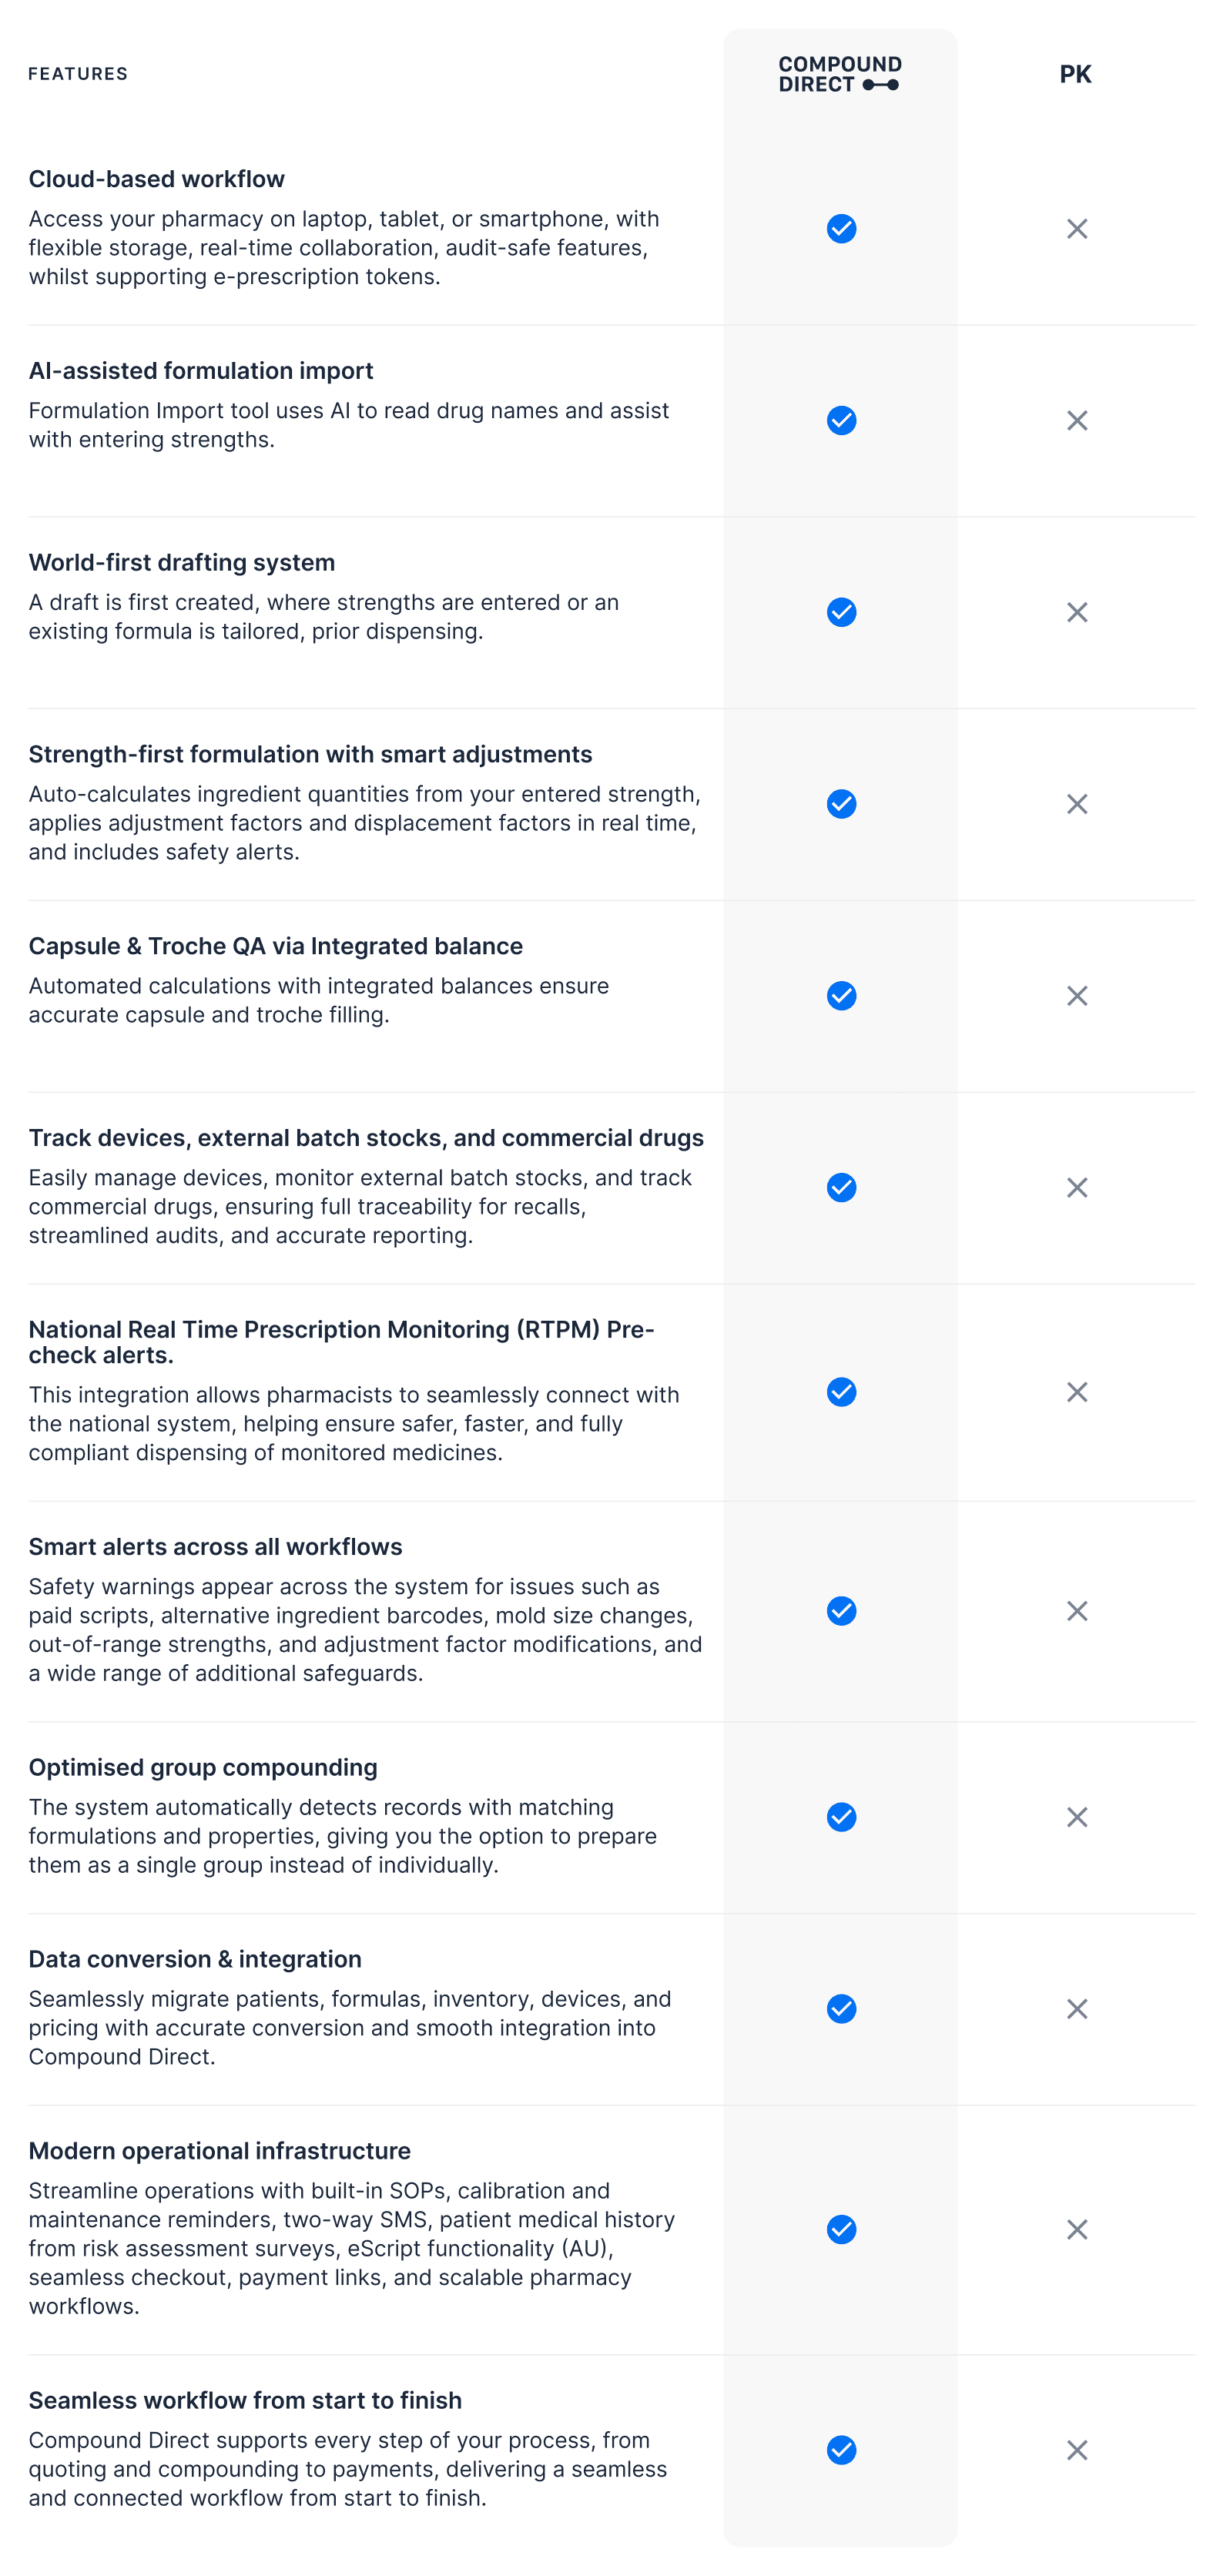Click checkmark beside Capsule & Troche QA
1210x2576 pixels.
pos(841,996)
